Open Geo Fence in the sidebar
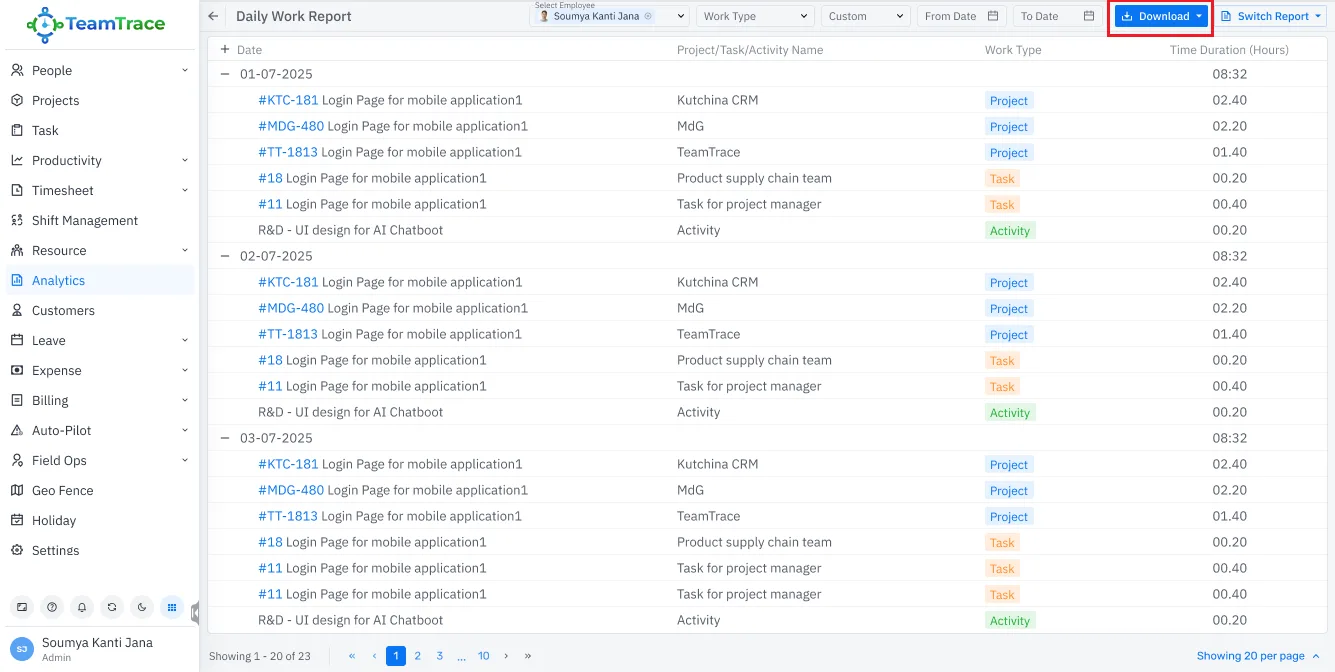The image size is (1335, 672). coord(62,490)
